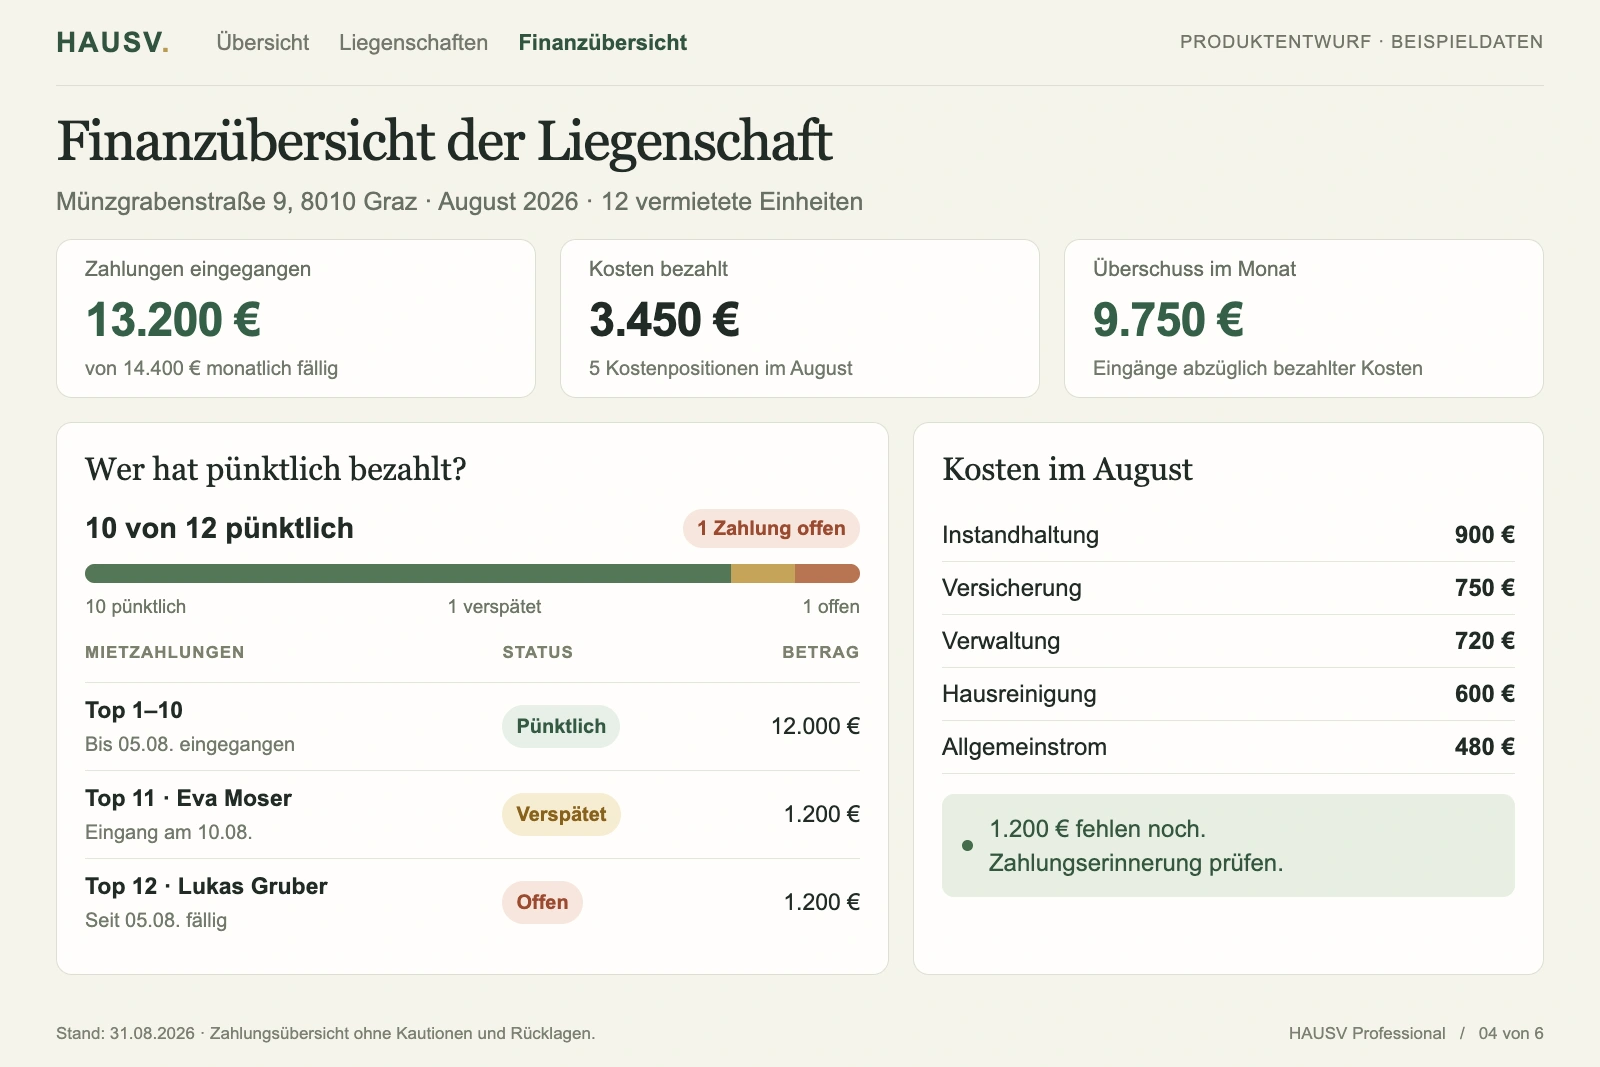The image size is (1600, 1067).
Task: Open the Übersicht nav item
Action: click(x=263, y=42)
